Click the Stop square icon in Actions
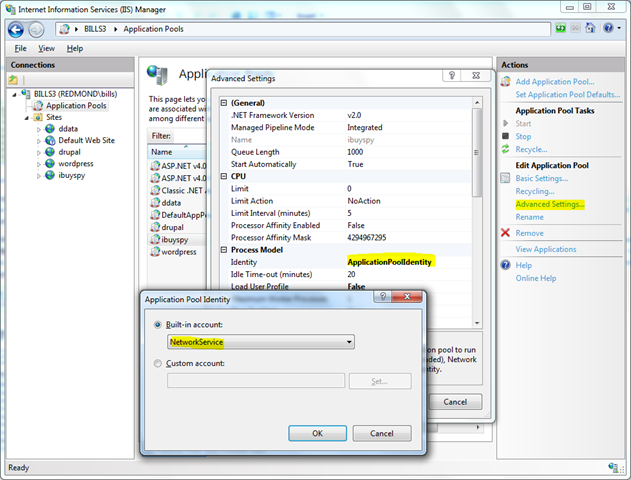The width and height of the screenshot is (631, 480). (x=505, y=136)
